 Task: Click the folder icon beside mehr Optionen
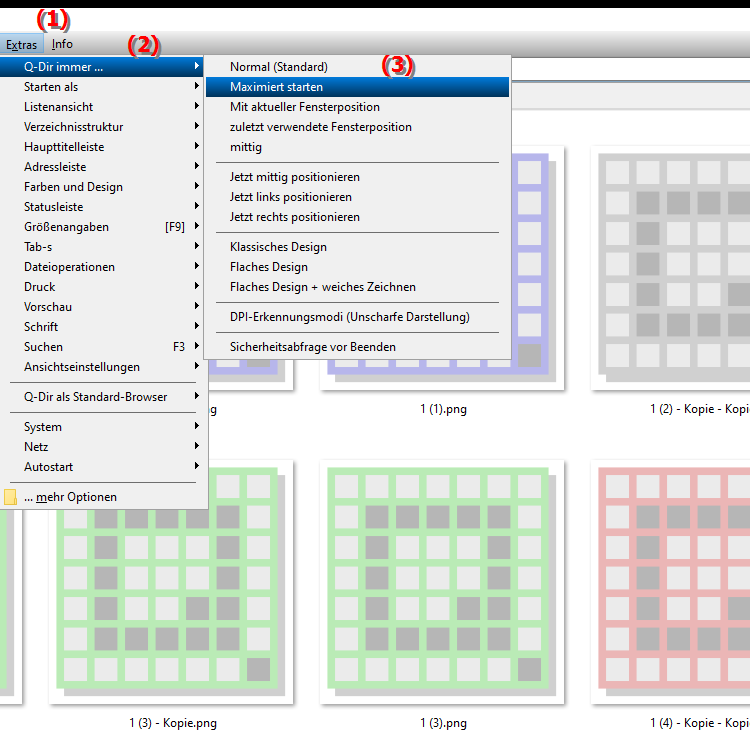pyautogui.click(x=10, y=497)
